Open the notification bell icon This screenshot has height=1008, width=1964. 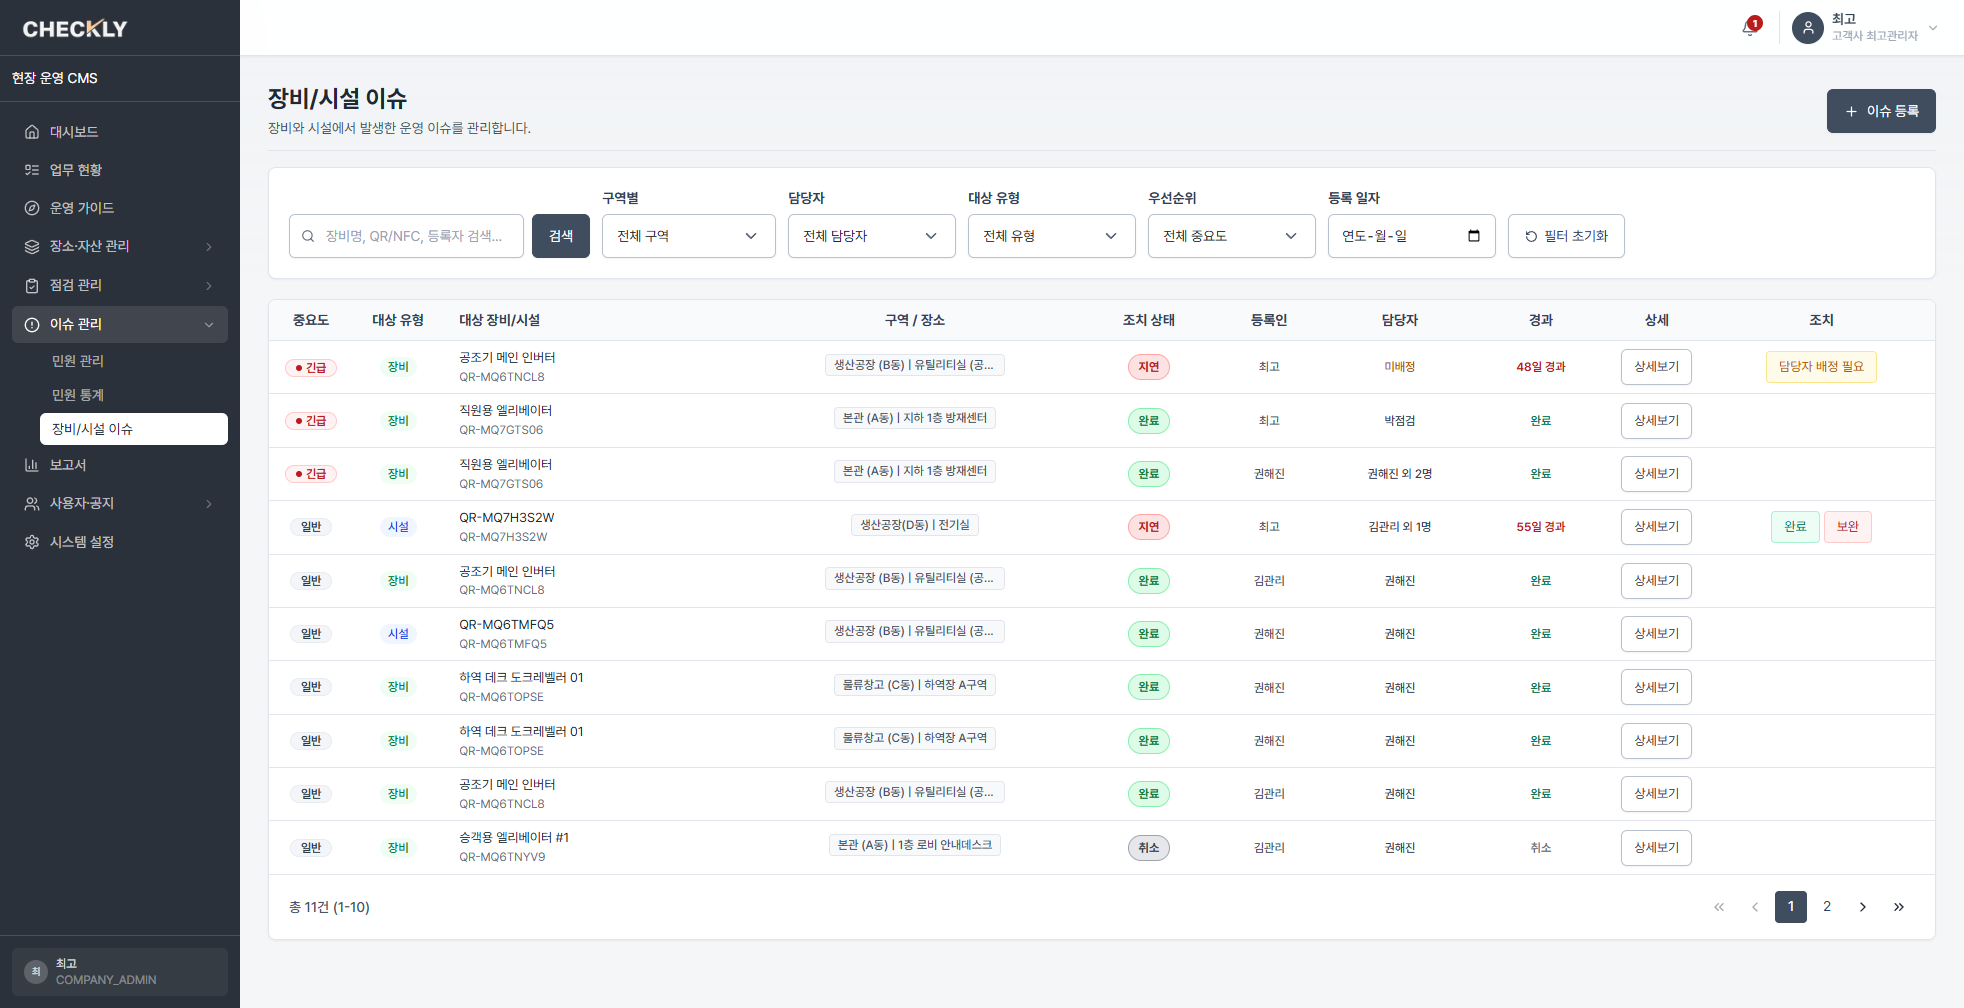coord(1749,28)
